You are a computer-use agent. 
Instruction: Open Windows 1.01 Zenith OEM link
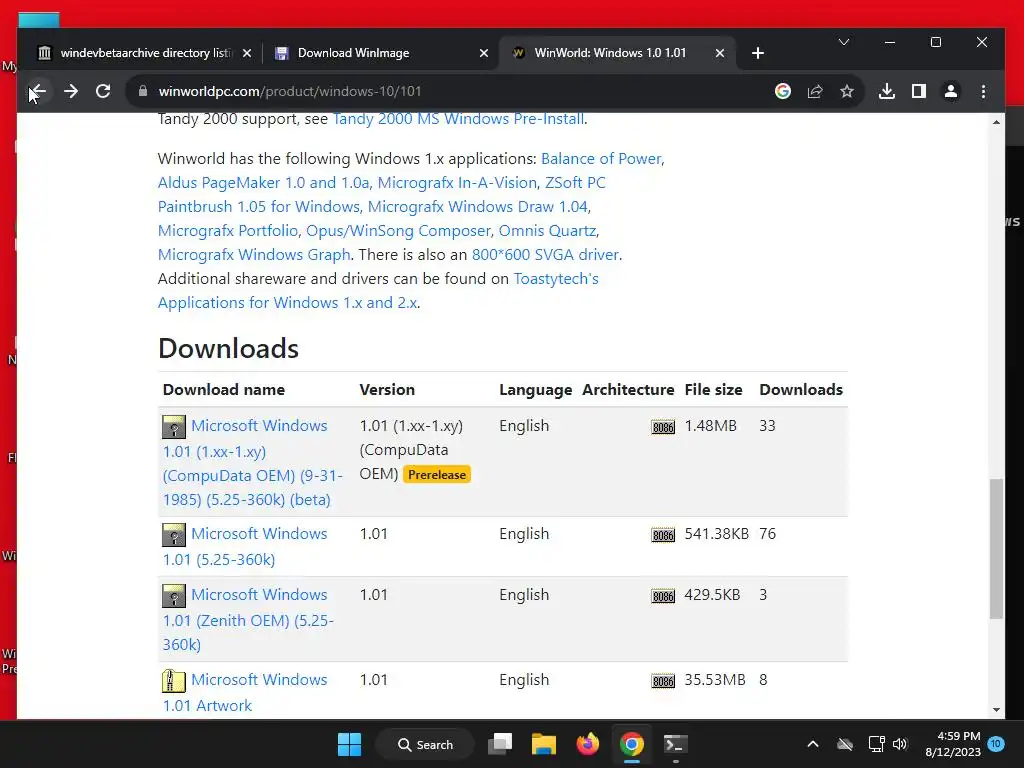click(x=248, y=619)
